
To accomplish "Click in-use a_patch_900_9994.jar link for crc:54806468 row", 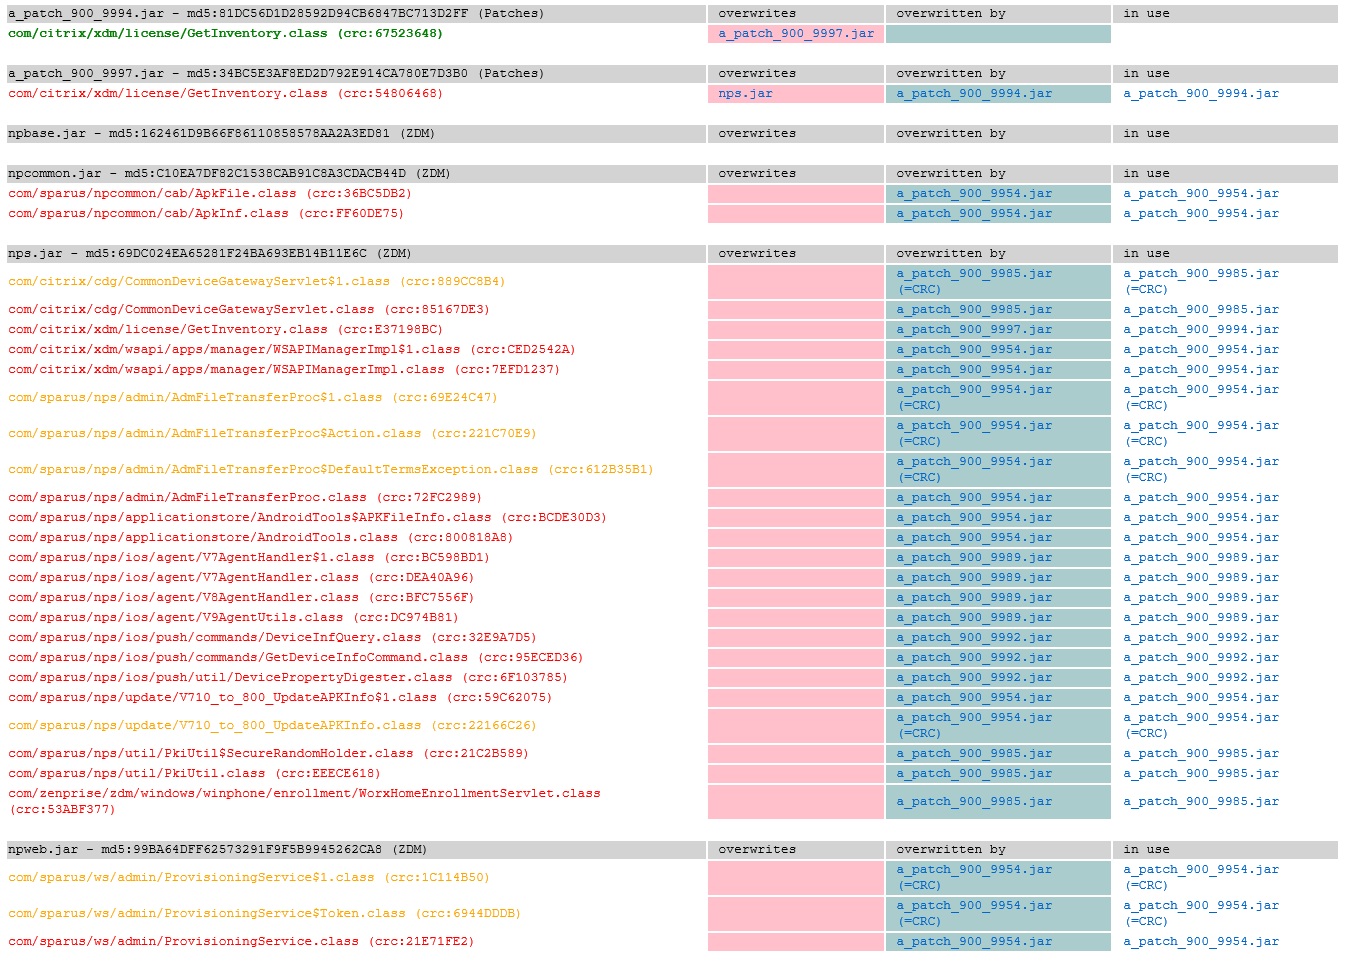I will (1201, 93).
